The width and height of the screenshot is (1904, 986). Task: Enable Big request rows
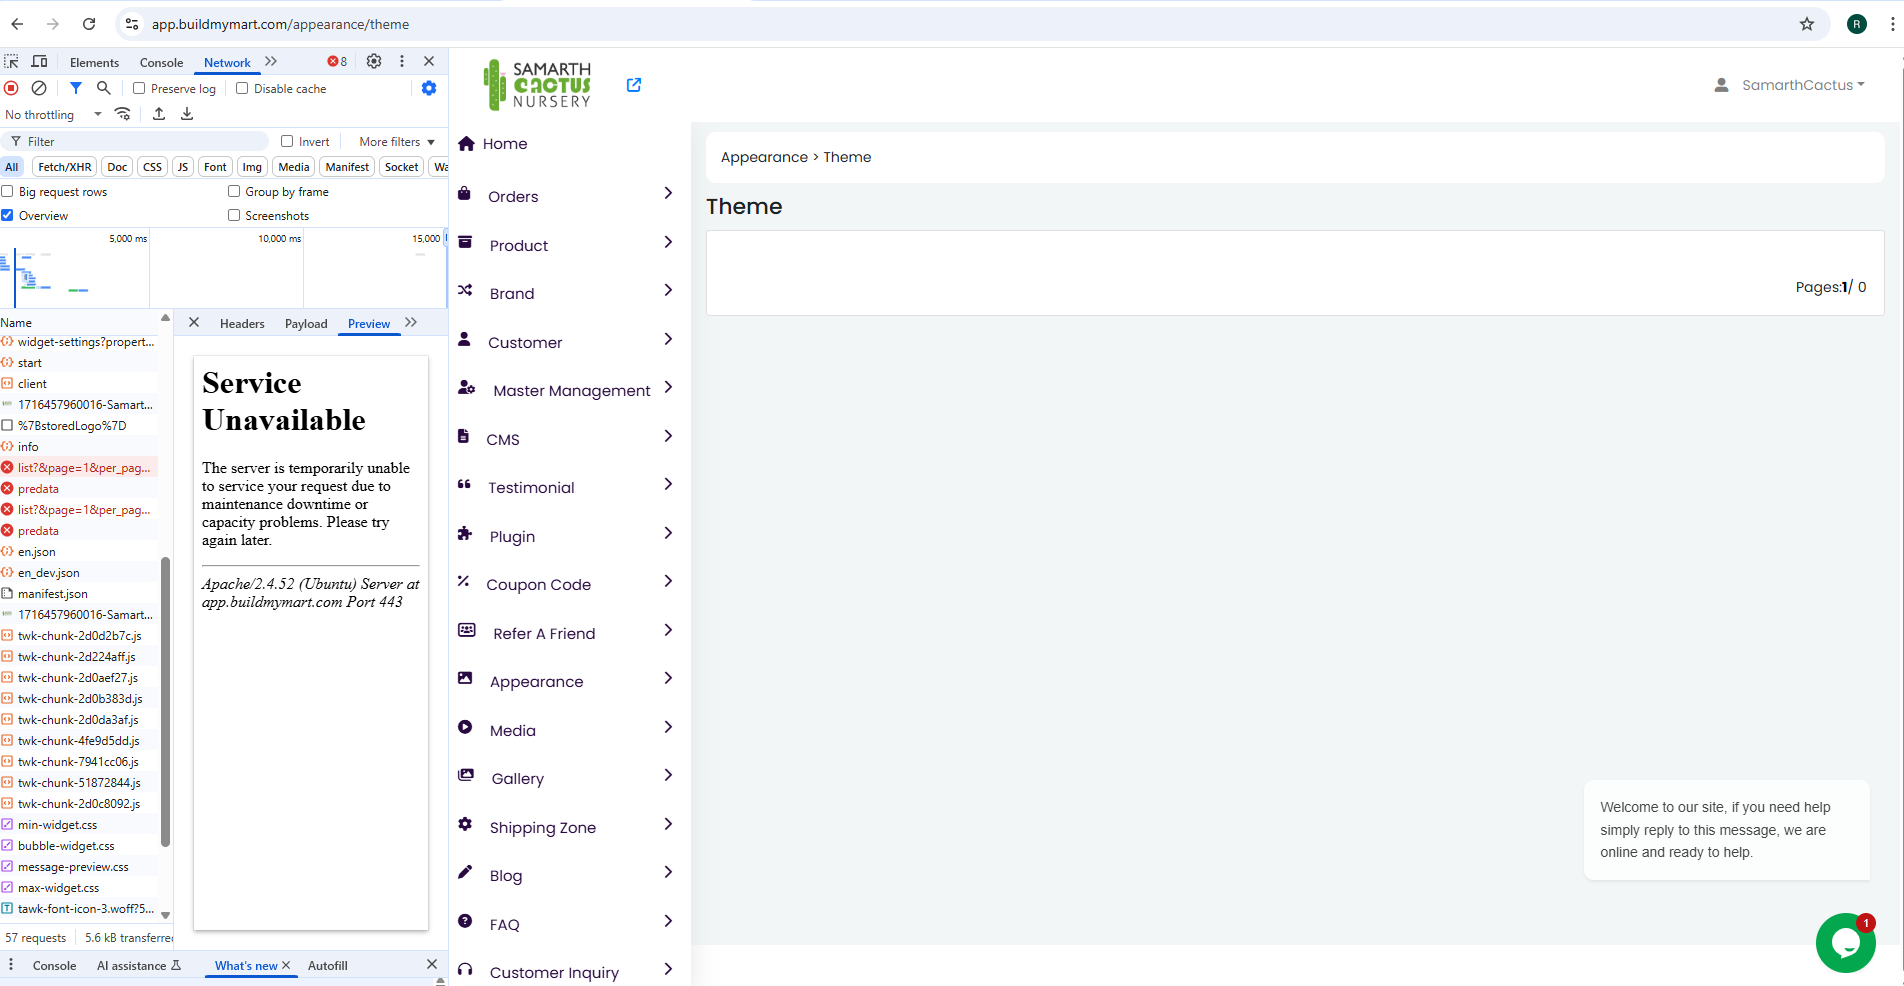7,191
